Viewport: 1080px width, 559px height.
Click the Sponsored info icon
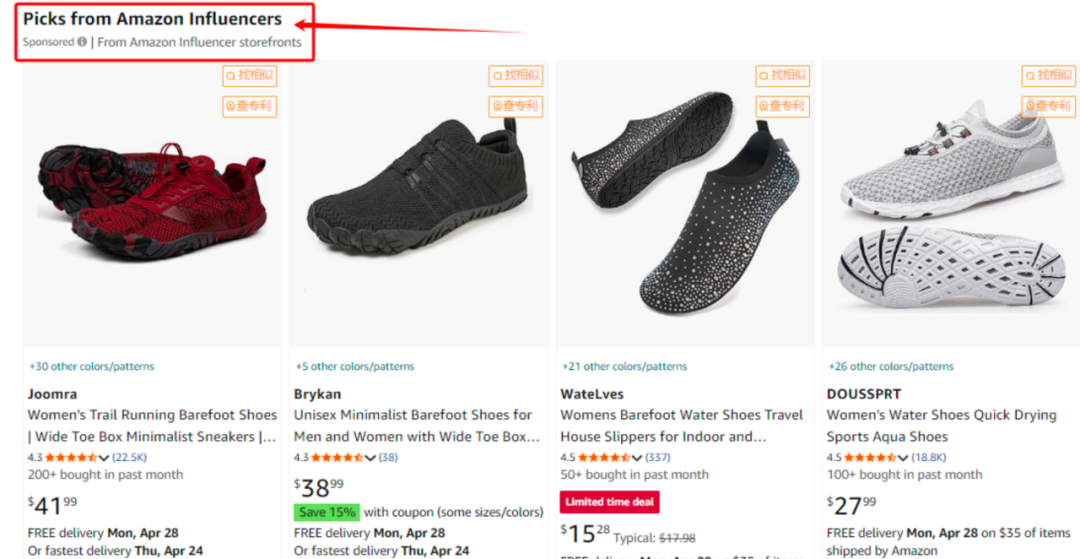pos(82,42)
